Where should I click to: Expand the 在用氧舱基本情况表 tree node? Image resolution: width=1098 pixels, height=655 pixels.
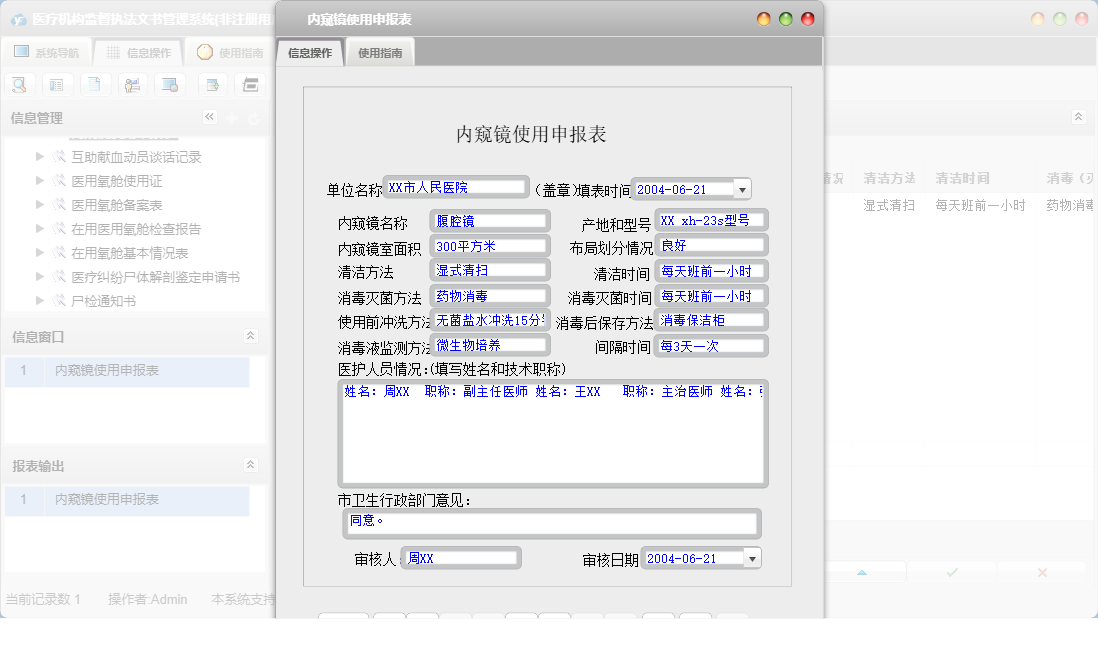(40, 251)
